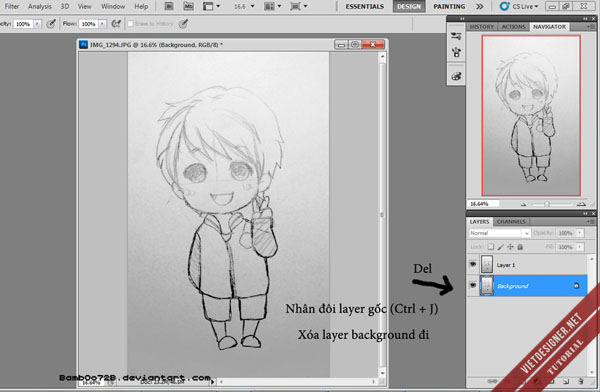
Task: Open the Layers panel options menu
Action: (591, 221)
